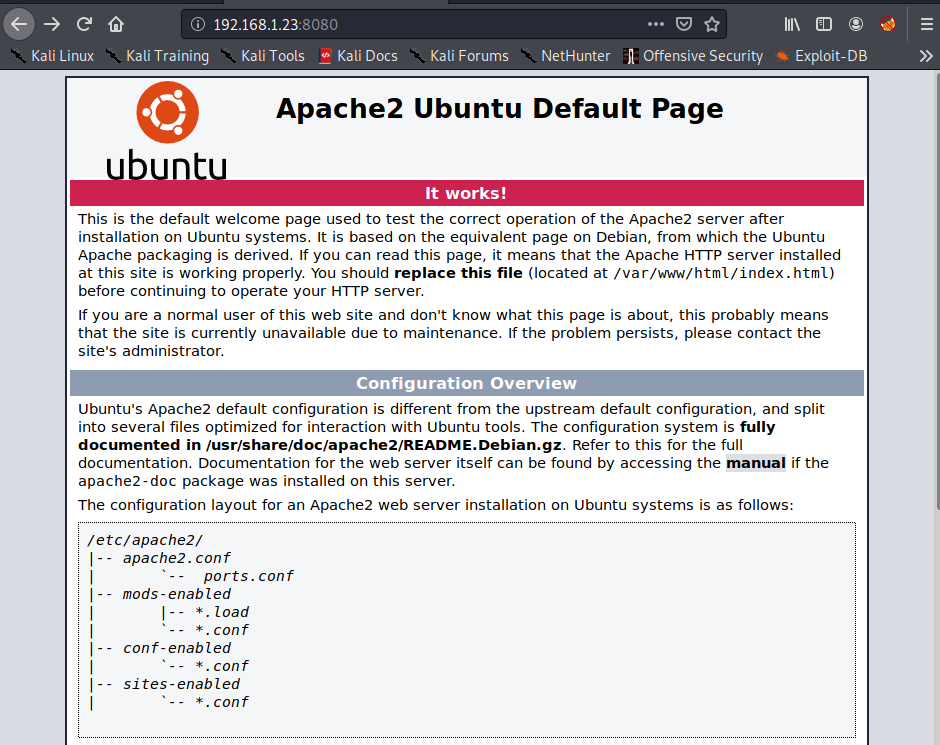
Task: Reload the current page
Action: click(85, 24)
